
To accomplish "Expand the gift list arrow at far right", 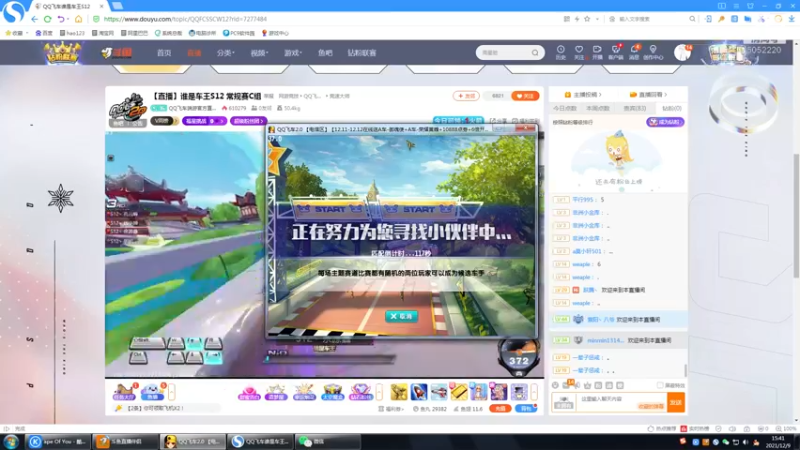I will 534,392.
